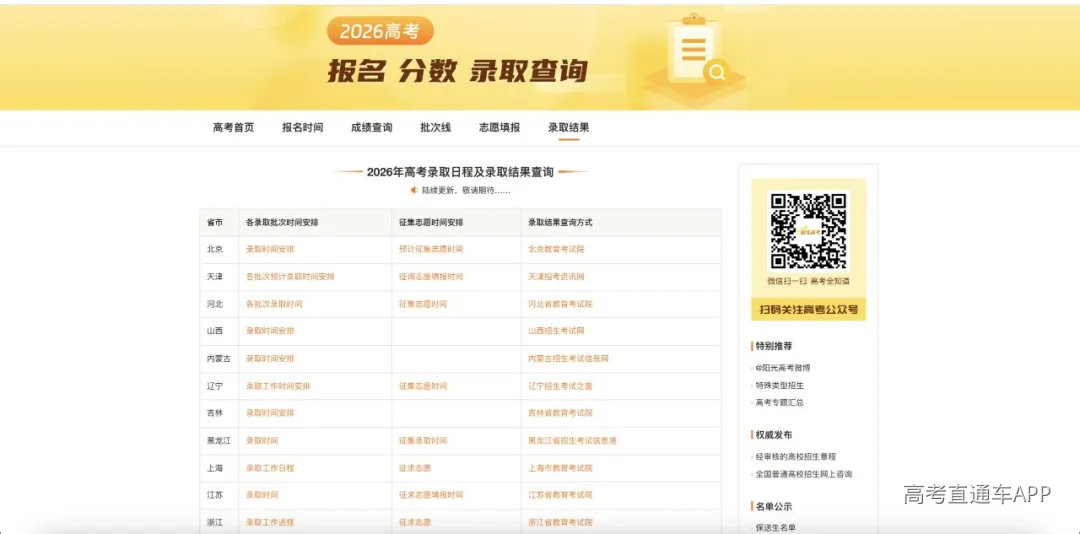This screenshot has height=534, width=1080.
Task: Open 内蒙古 row's 录取时间安排 link
Action: click(x=270, y=359)
